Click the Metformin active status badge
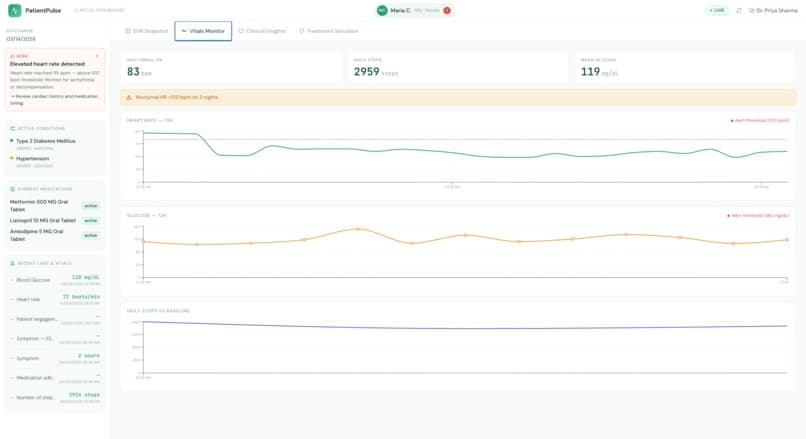The height and width of the screenshot is (439, 806). tap(91, 206)
